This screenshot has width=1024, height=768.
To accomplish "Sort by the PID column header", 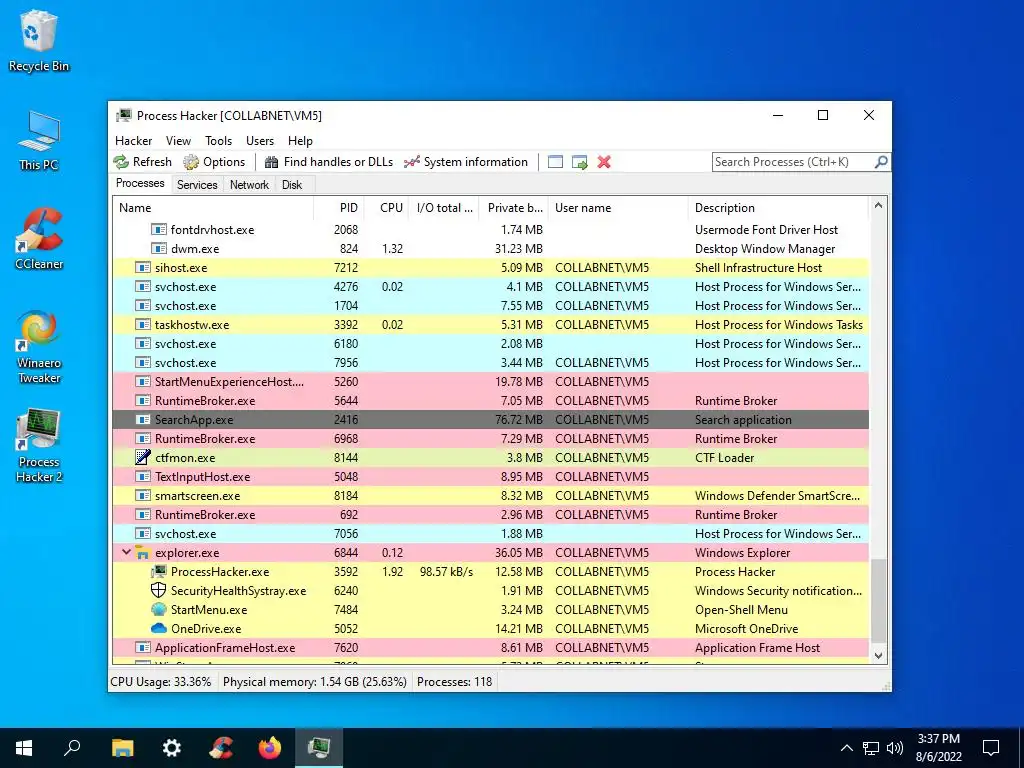I will pyautogui.click(x=339, y=208).
